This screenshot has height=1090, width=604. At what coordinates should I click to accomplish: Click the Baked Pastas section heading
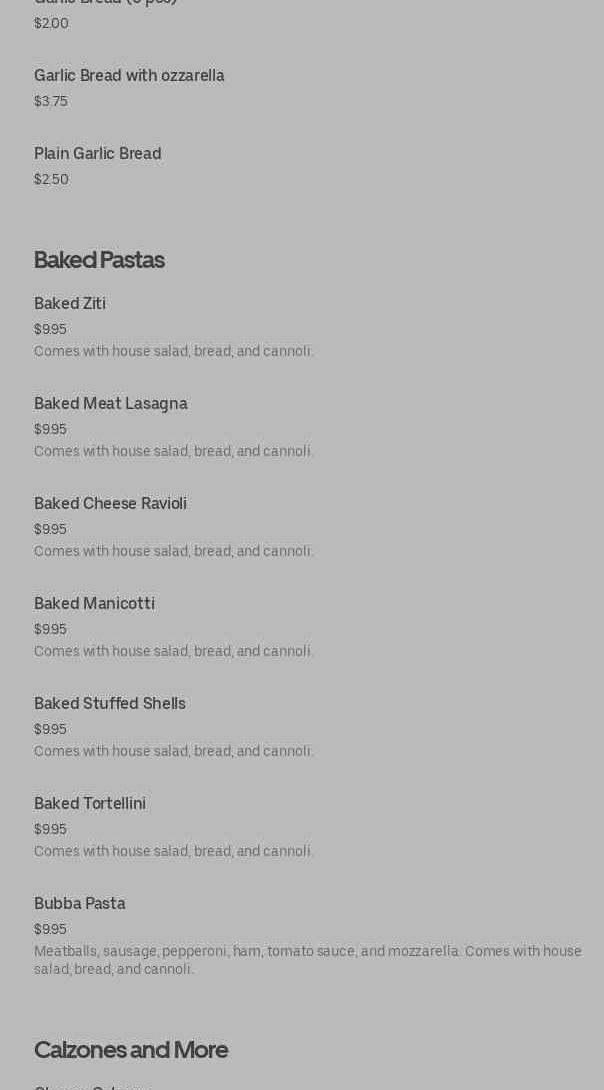(99, 260)
